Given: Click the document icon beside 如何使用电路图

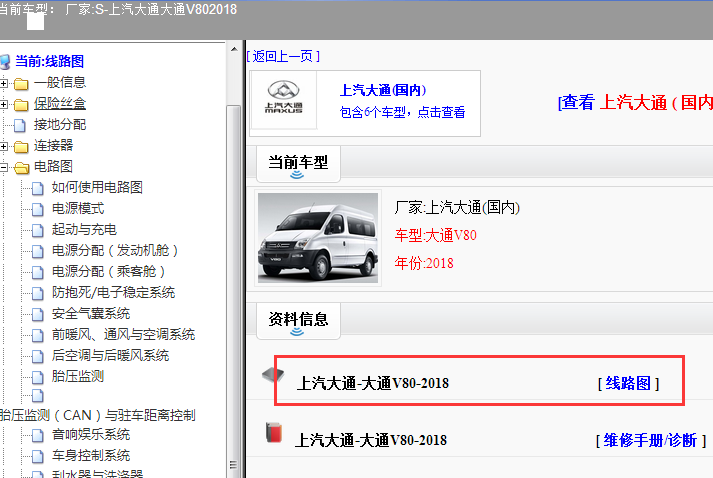Looking at the screenshot, I should point(38,188).
